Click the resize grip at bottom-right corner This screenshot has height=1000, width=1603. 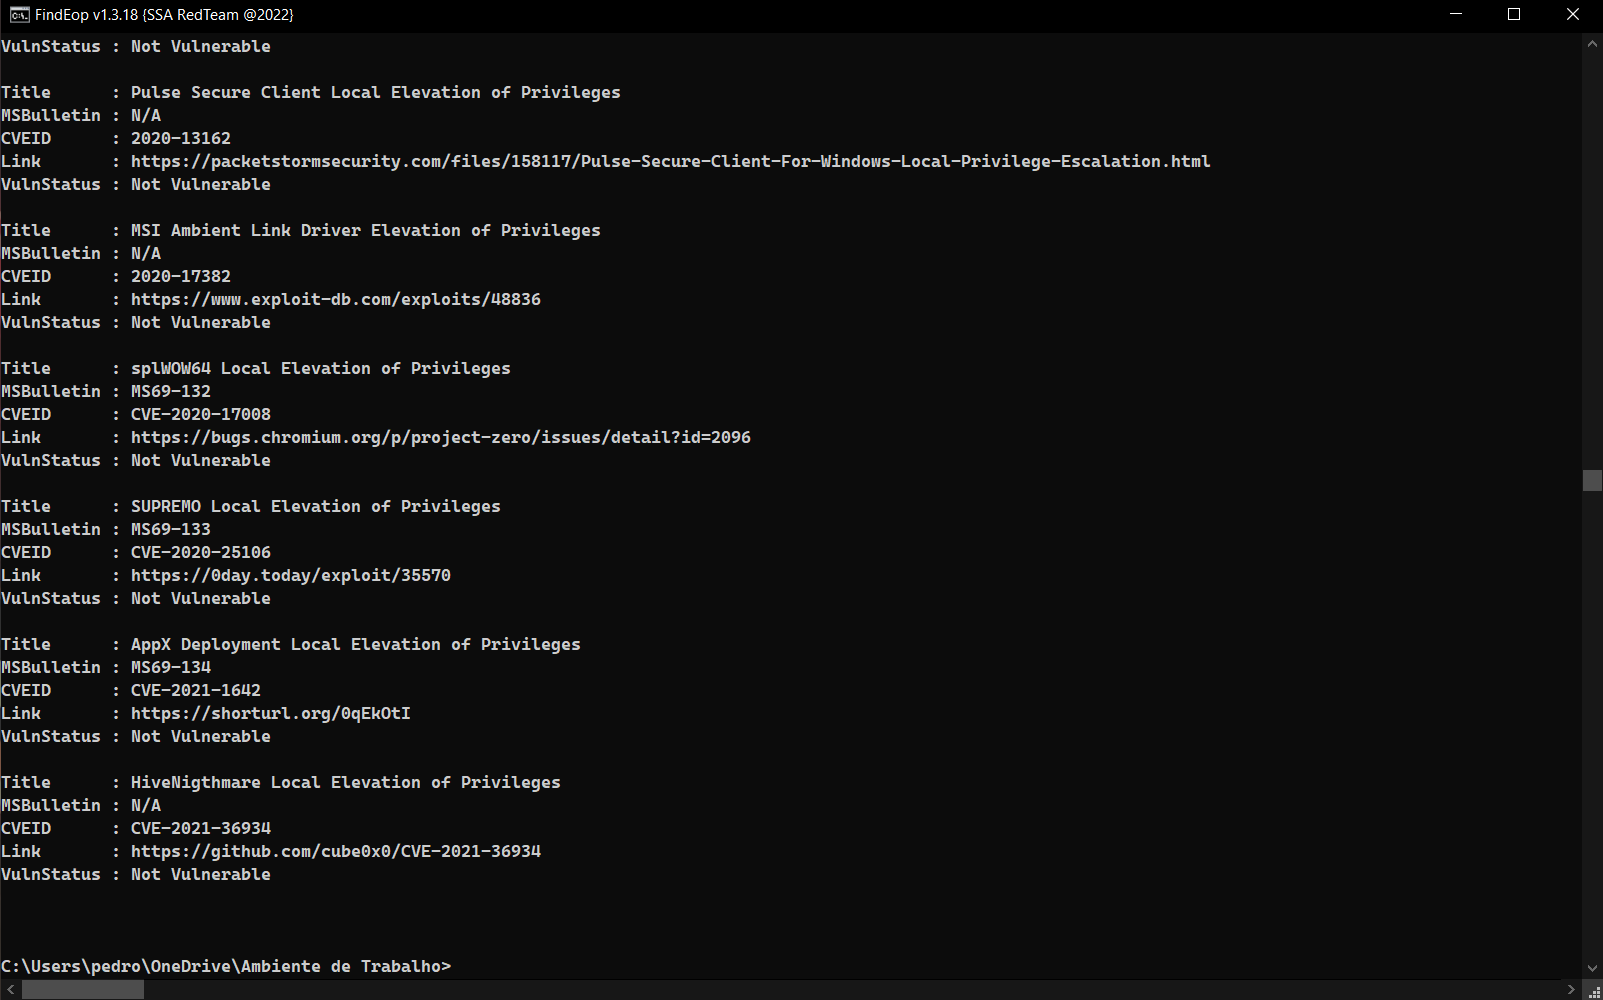(1596, 992)
